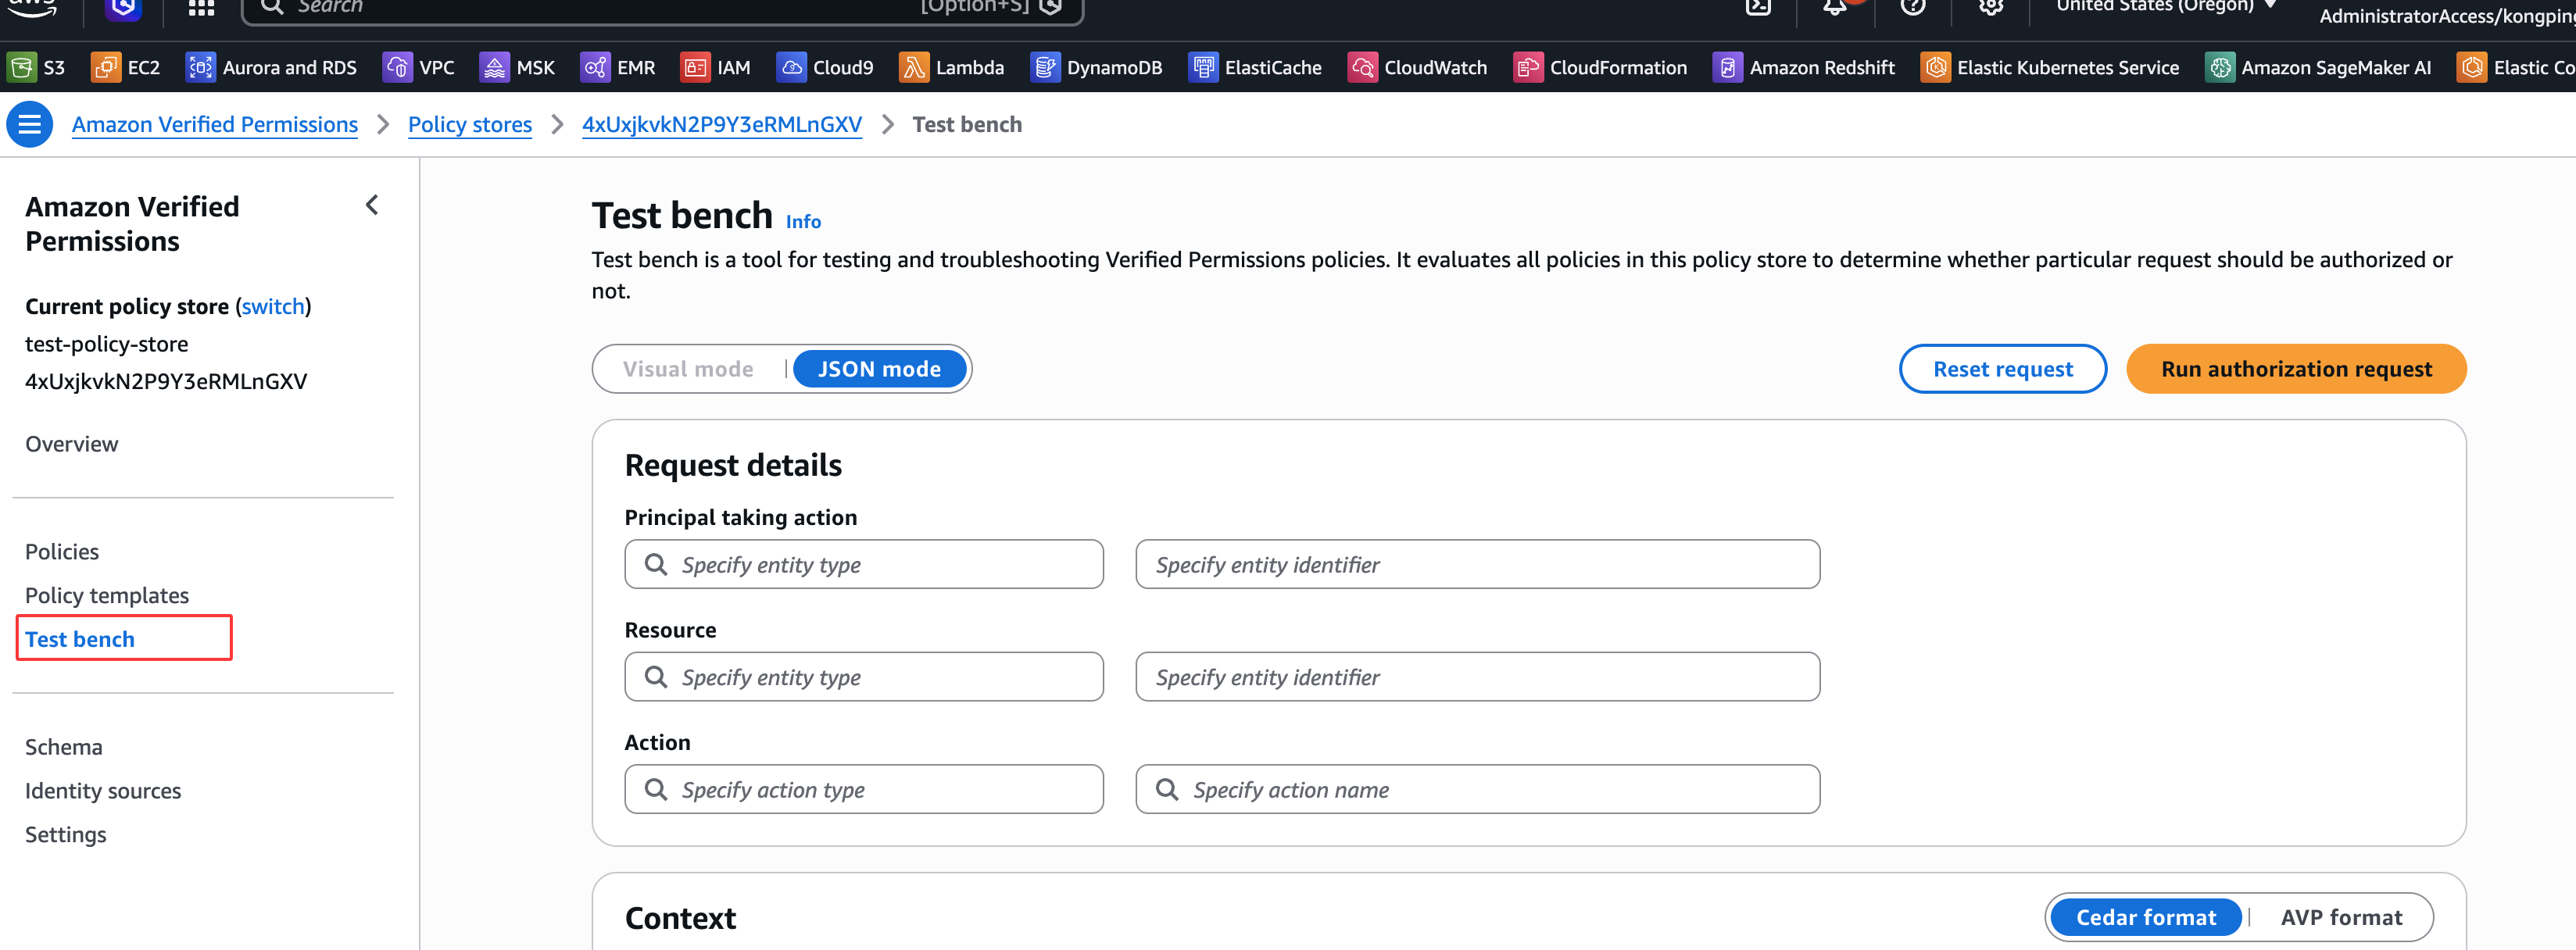2576x950 pixels.
Task: Open the Principal entity type search dropdown
Action: 864,565
